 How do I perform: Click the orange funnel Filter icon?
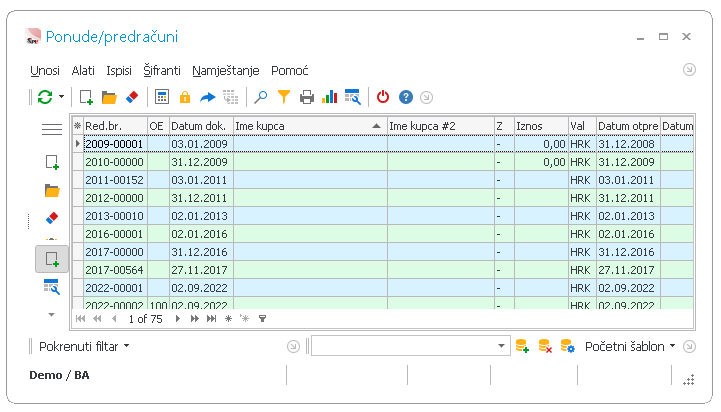(284, 97)
